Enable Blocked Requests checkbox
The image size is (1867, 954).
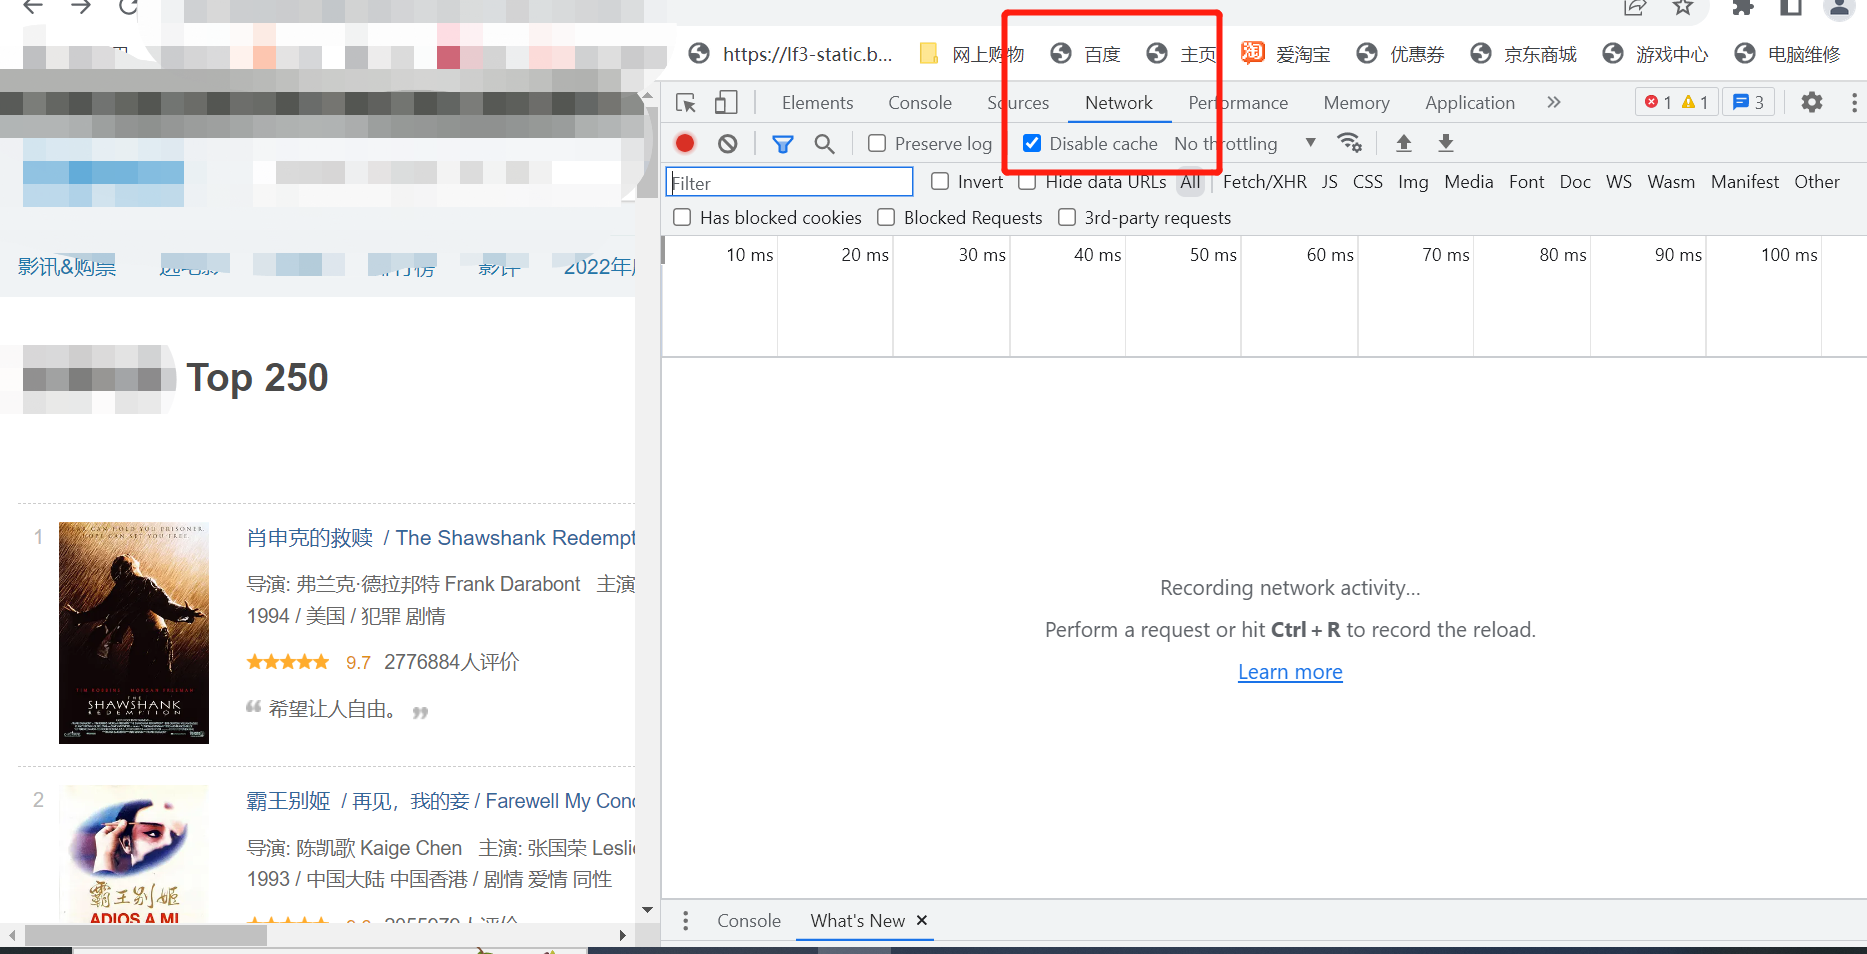(886, 217)
